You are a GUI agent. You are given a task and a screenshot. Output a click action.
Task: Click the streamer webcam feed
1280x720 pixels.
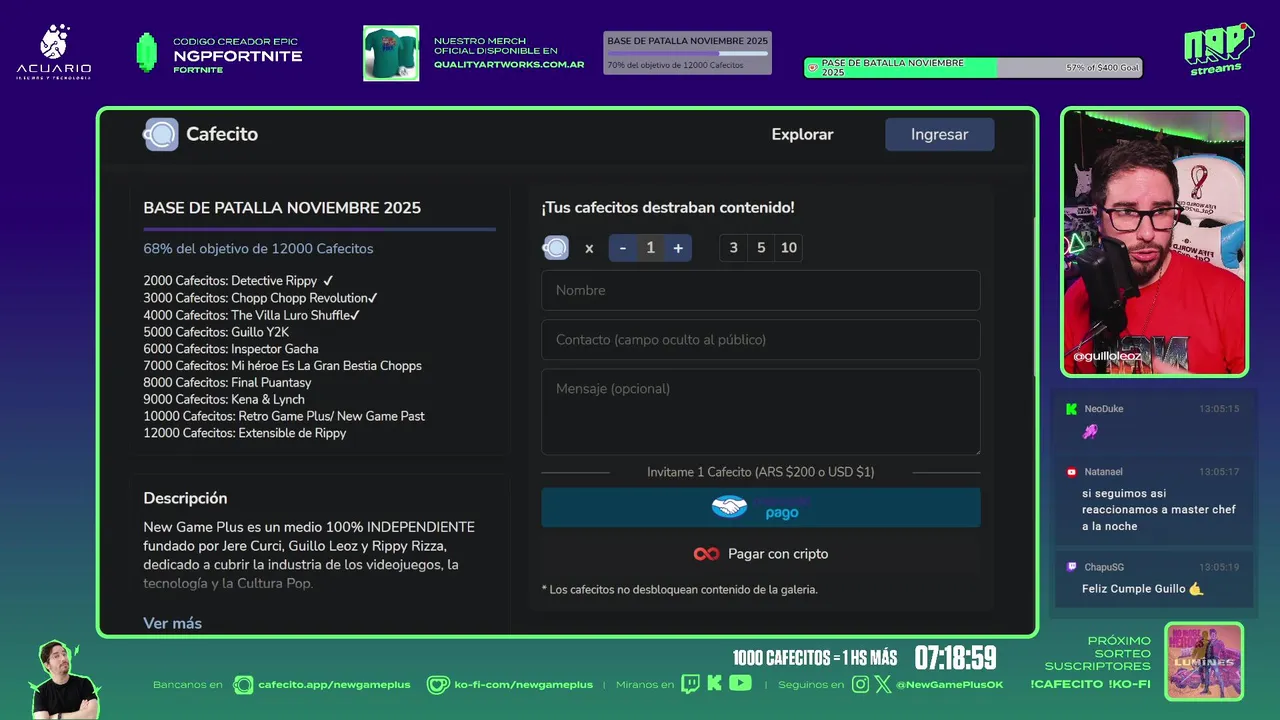click(1154, 242)
